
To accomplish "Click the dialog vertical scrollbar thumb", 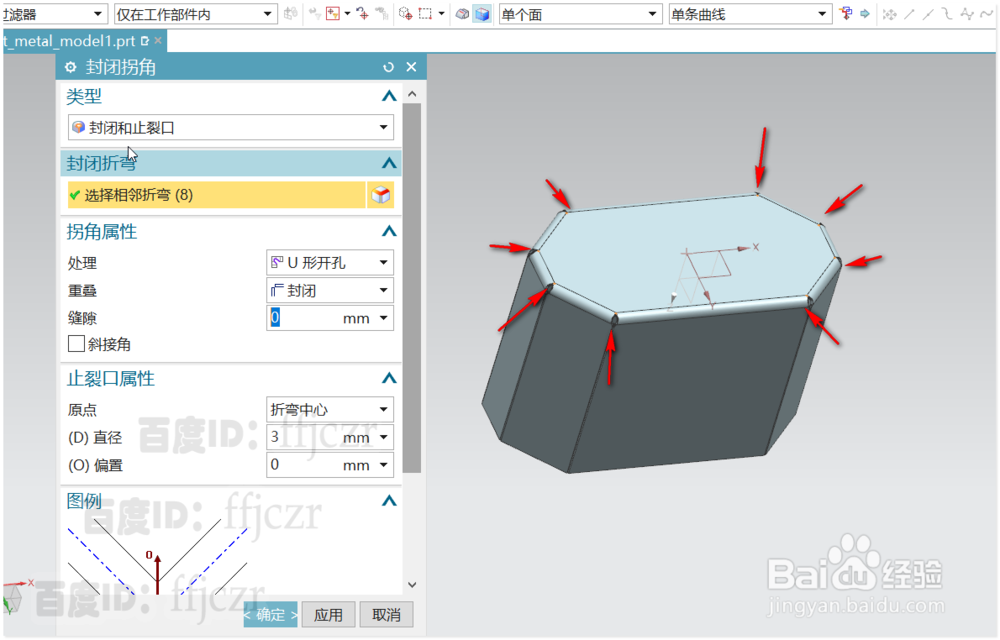I will tap(412, 288).
